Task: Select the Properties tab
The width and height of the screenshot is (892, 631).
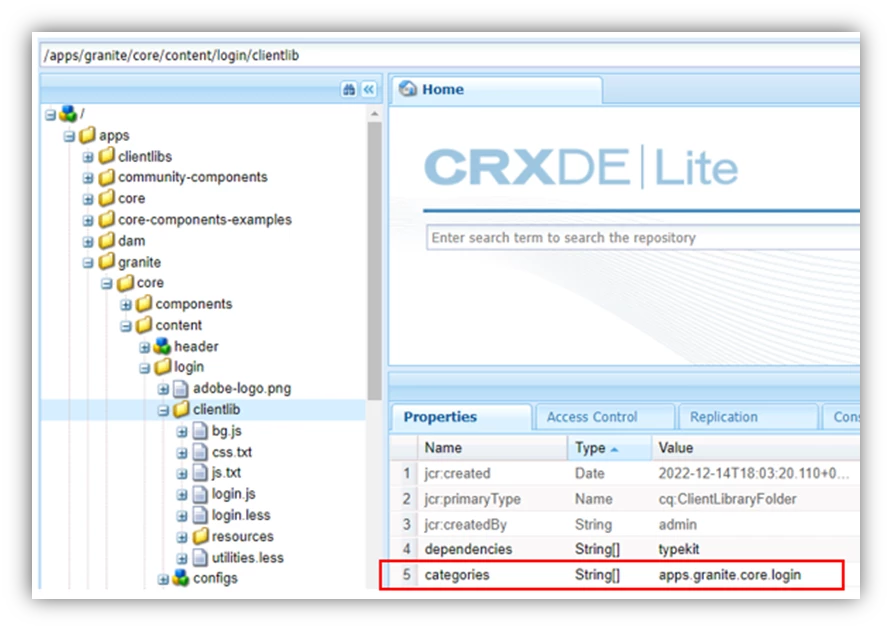Action: point(461,417)
